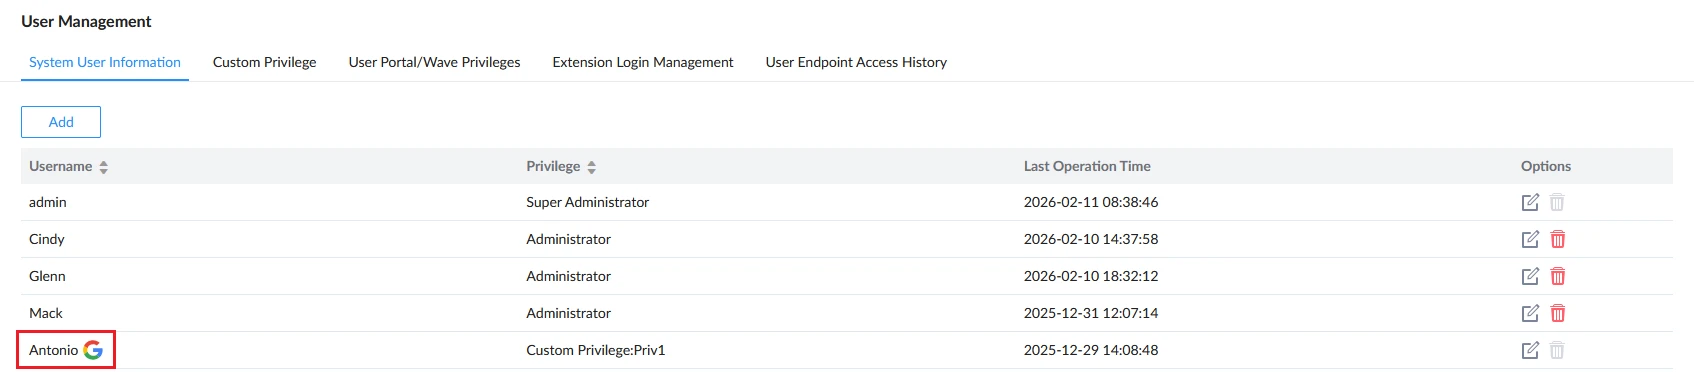Sort the table by Privilege

tap(592, 167)
